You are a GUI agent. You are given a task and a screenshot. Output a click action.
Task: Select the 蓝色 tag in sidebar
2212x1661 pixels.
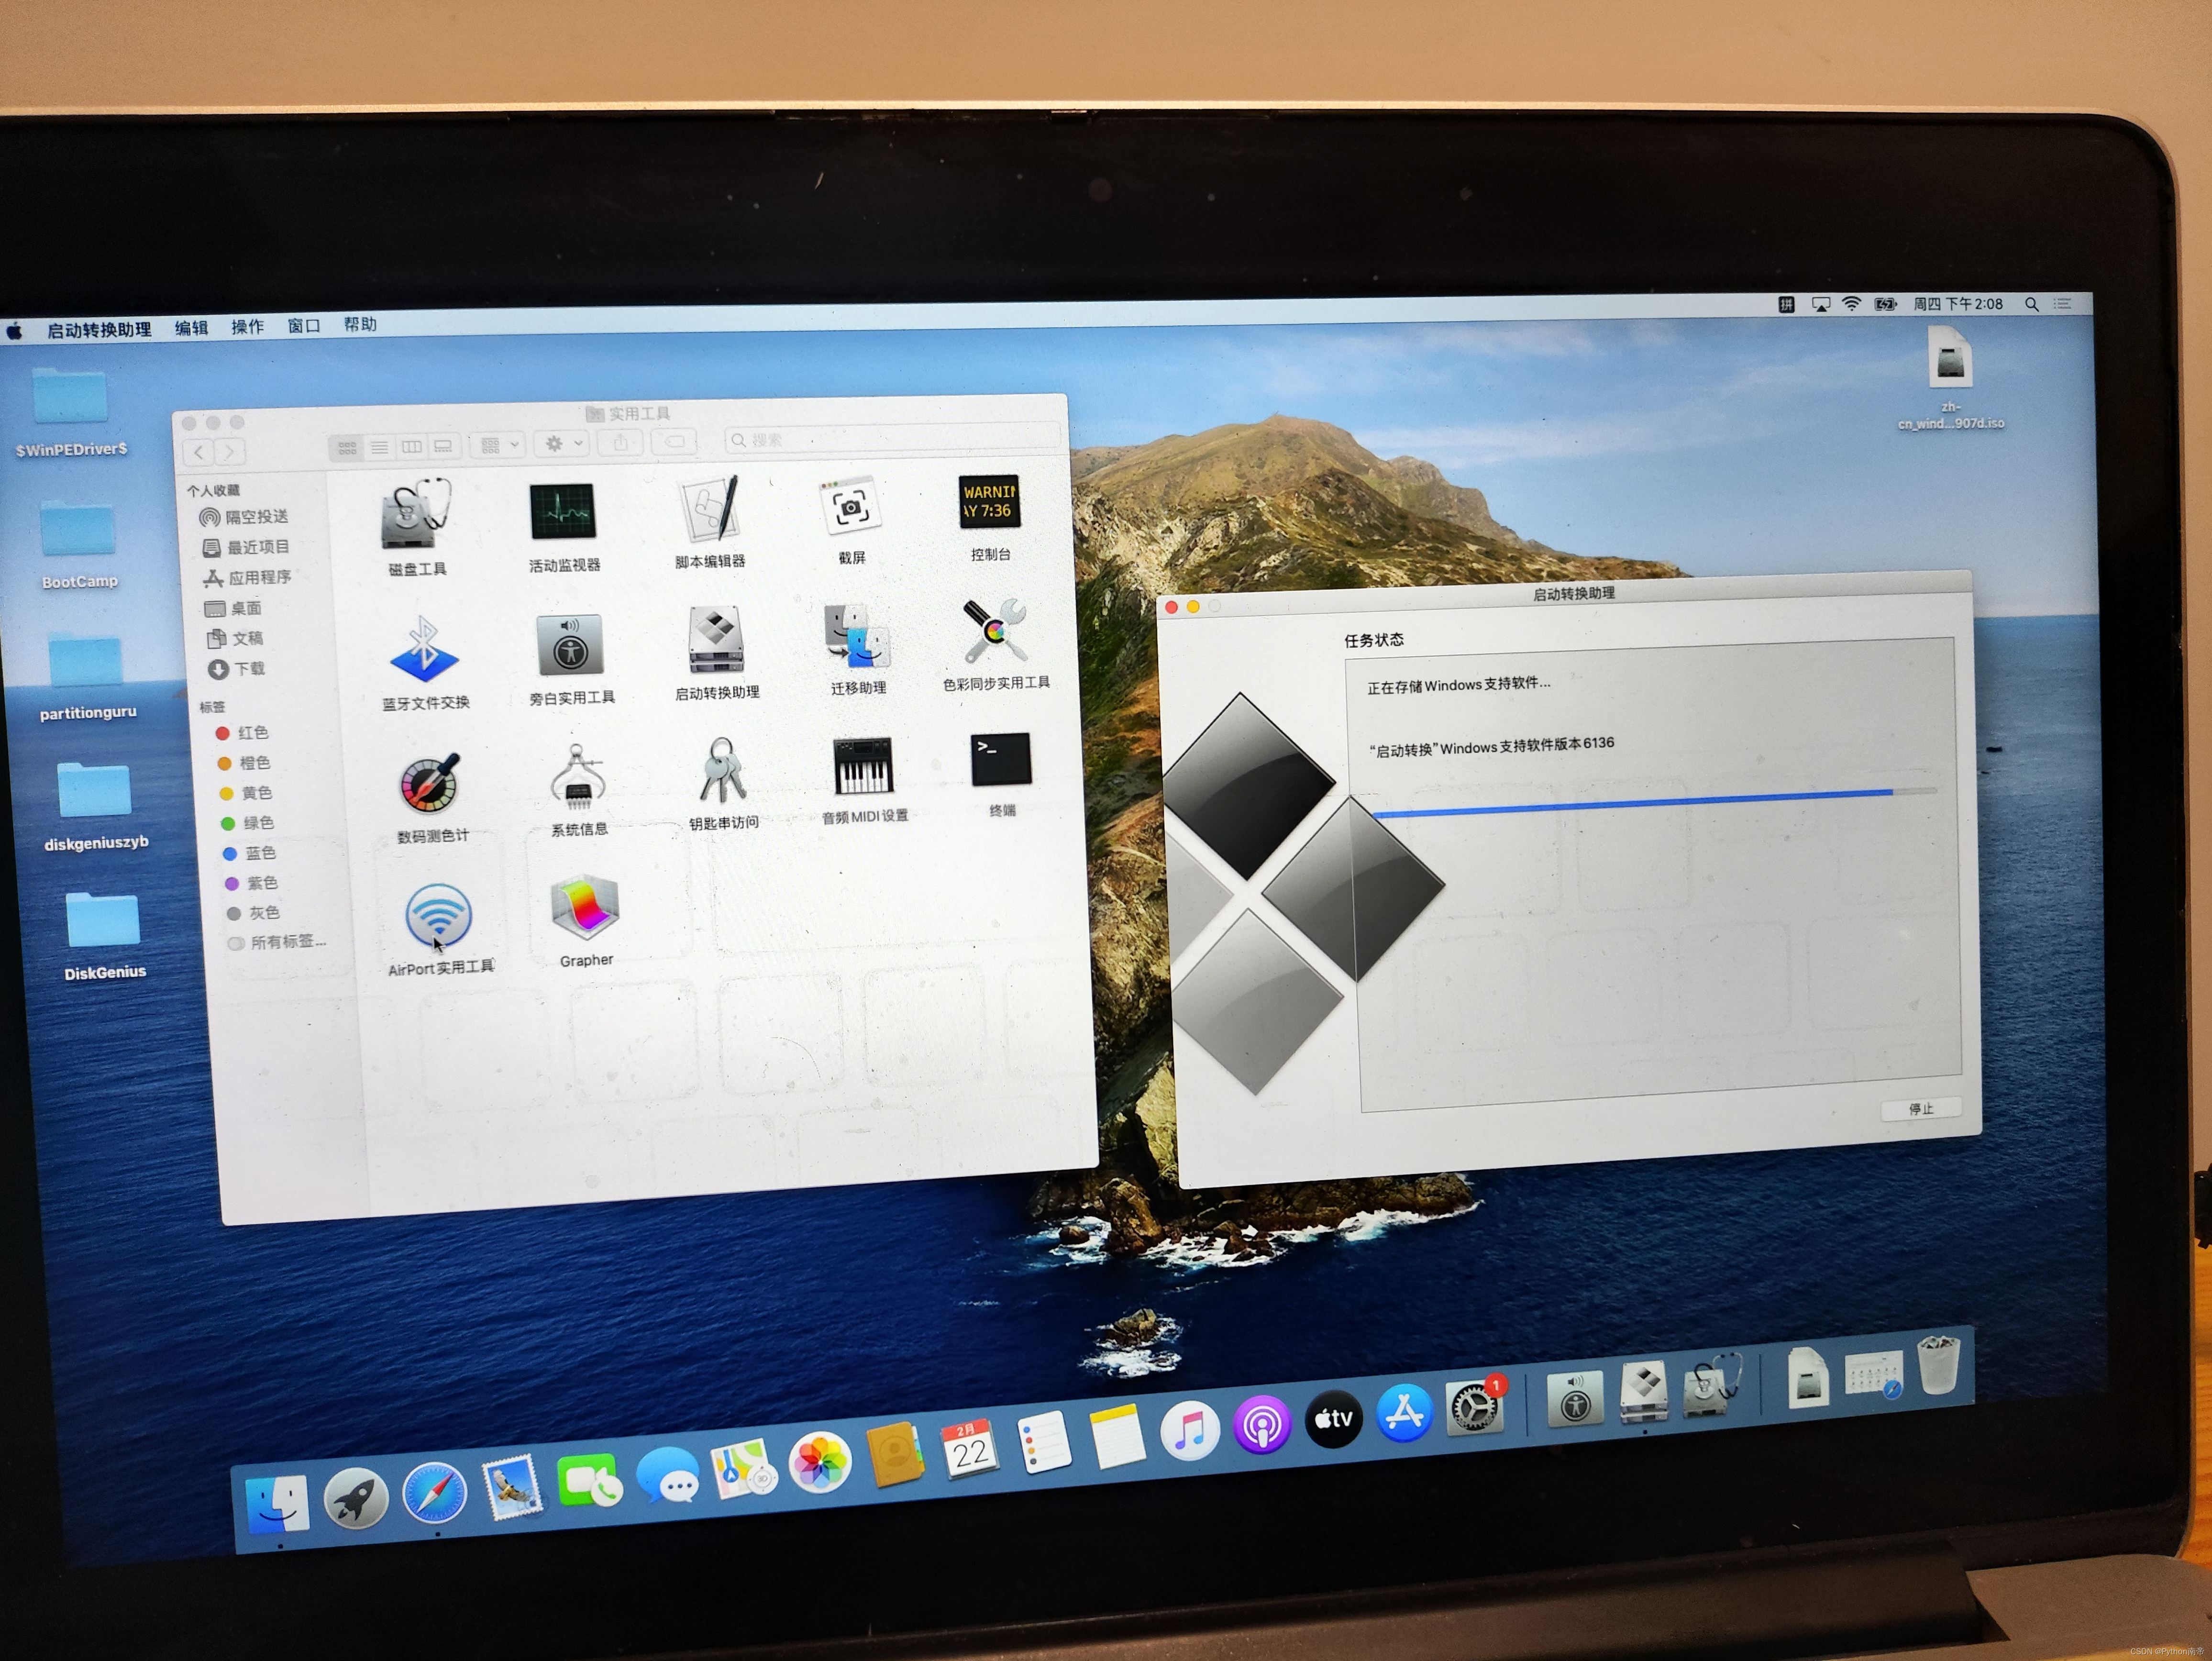[x=249, y=853]
